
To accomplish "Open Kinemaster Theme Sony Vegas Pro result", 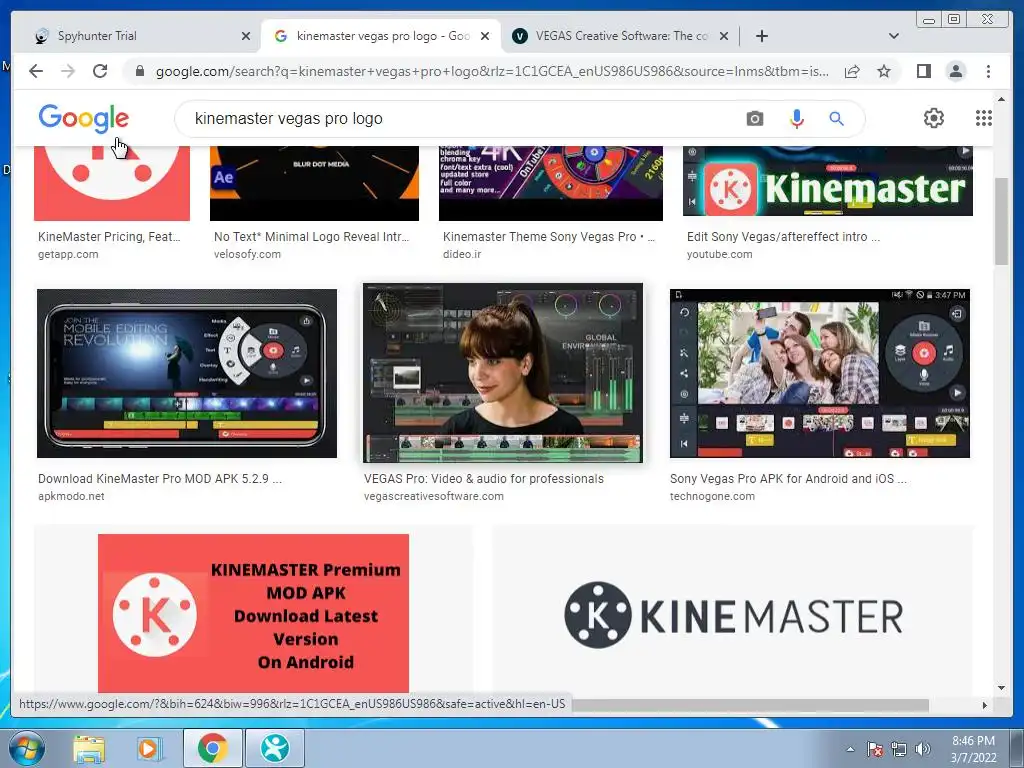I will point(549,236).
